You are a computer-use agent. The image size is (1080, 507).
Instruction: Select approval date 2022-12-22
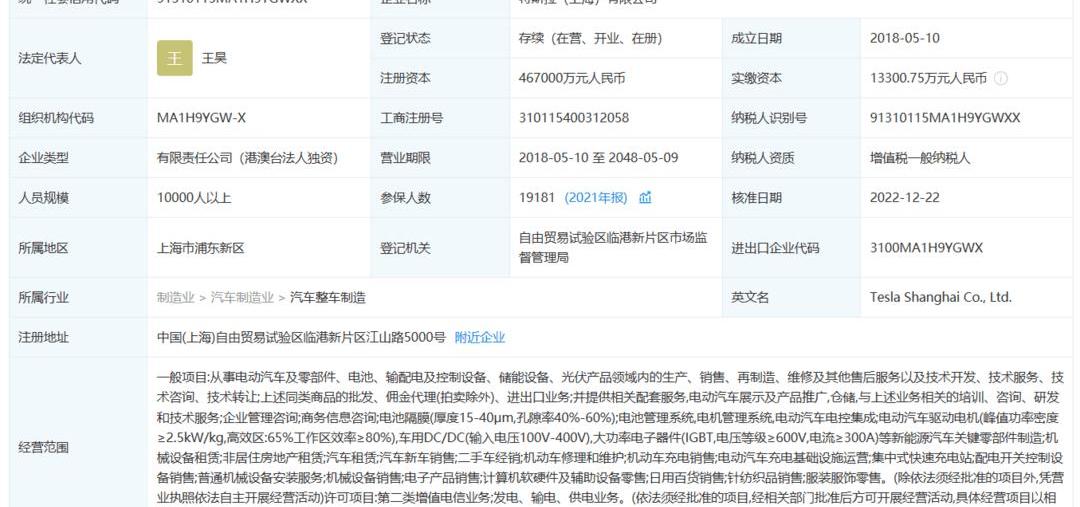tap(904, 198)
